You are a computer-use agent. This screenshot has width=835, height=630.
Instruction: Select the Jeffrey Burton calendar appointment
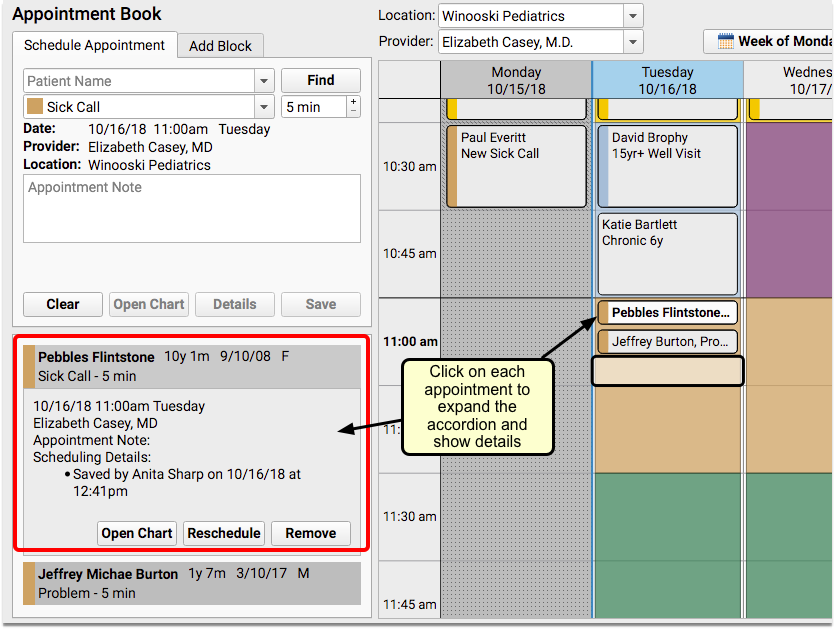pyautogui.click(x=667, y=342)
